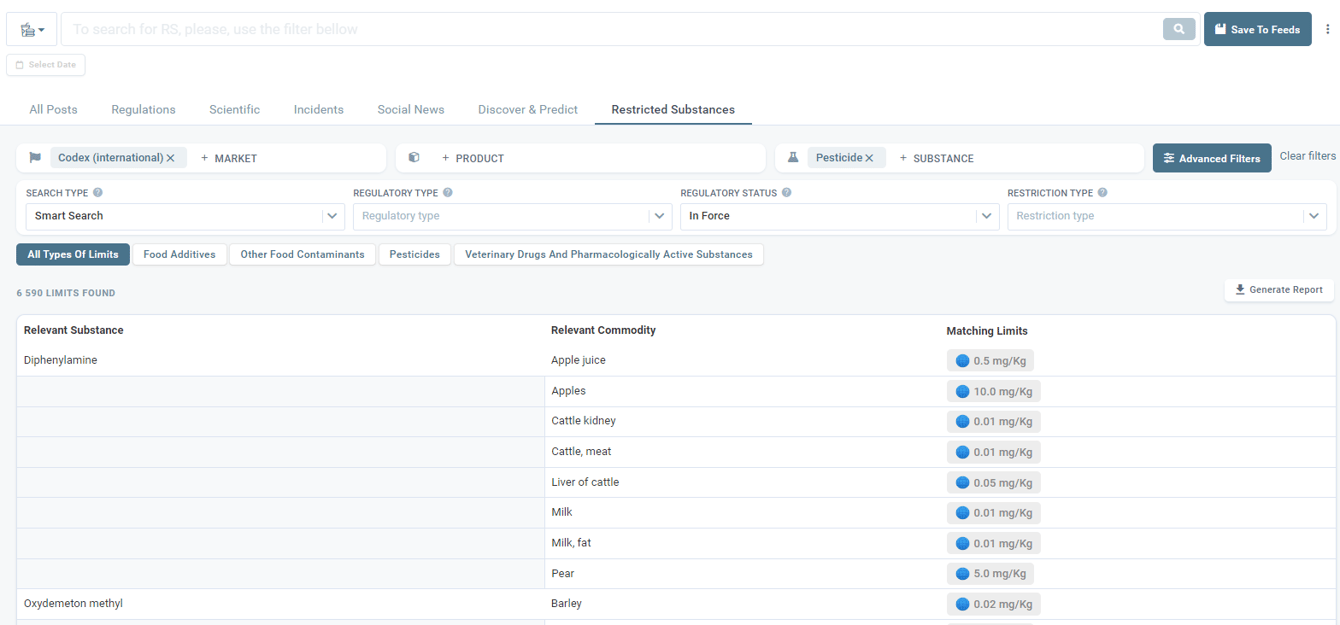Open the three-dot options menu
The height and width of the screenshot is (625, 1340).
click(x=1328, y=29)
